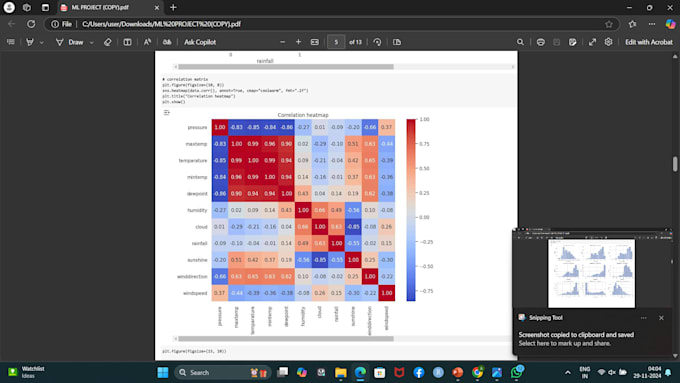Print the PDF document

pyautogui.click(x=540, y=42)
